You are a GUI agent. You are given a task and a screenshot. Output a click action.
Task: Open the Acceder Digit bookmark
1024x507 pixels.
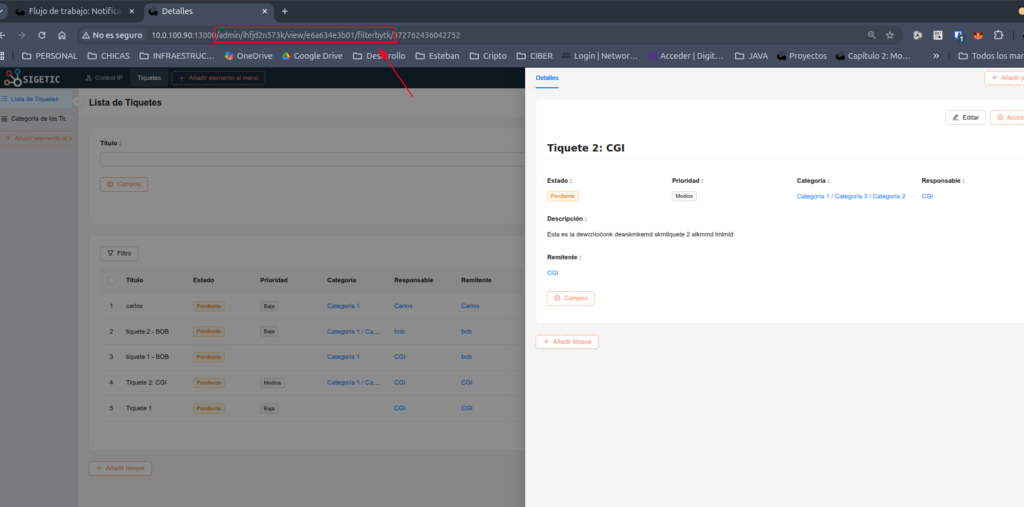click(x=686, y=56)
